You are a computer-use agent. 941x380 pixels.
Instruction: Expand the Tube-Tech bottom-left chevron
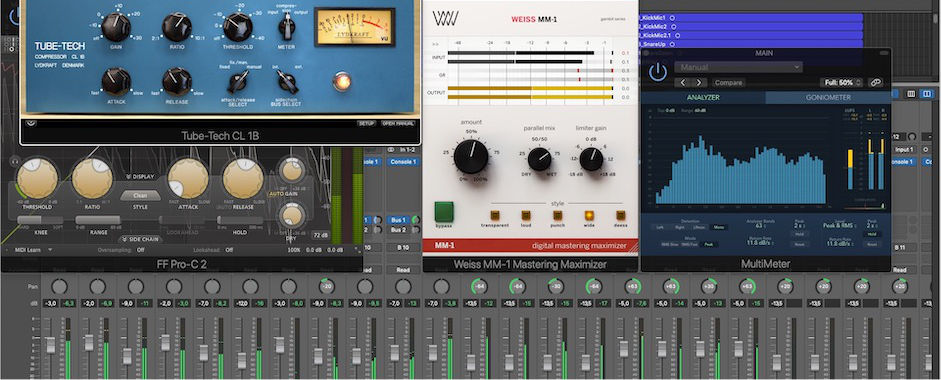click(x=31, y=123)
